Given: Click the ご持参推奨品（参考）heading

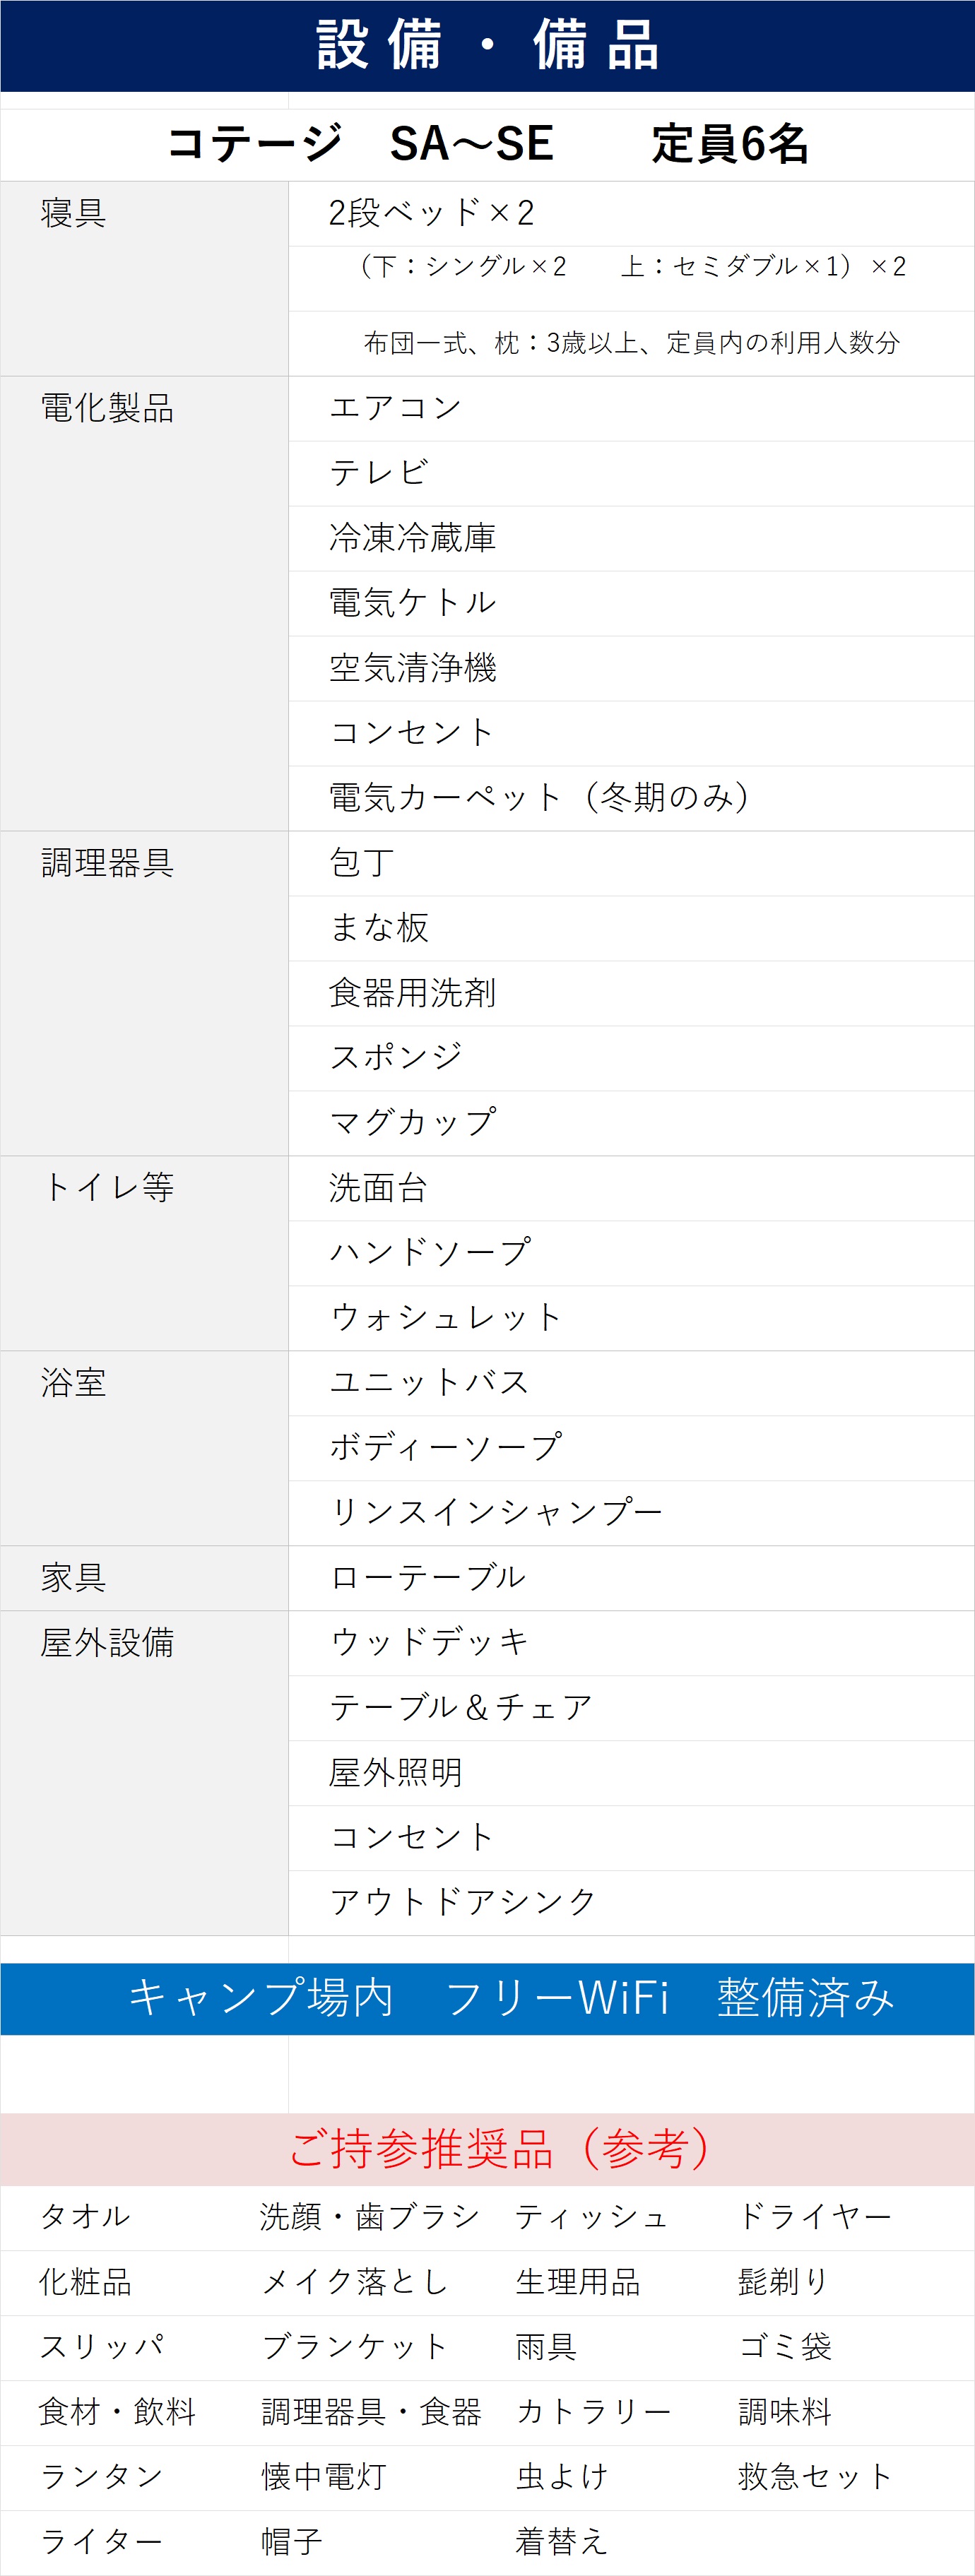Looking at the screenshot, I should point(500,2148).
